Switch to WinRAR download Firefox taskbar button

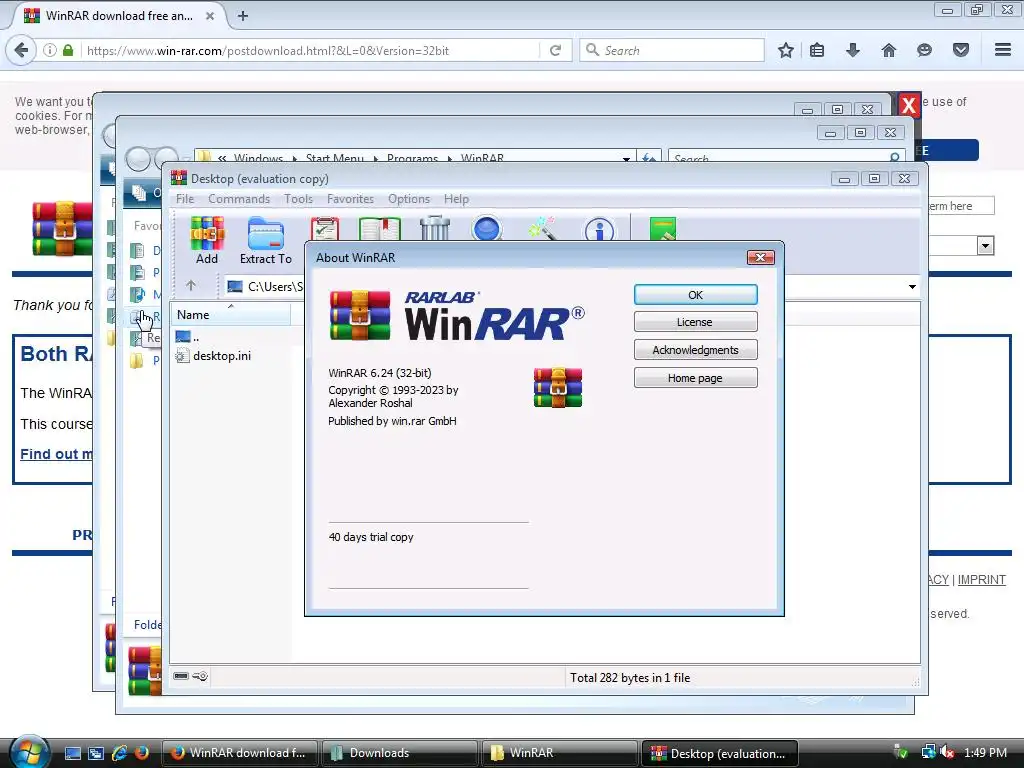coord(239,753)
